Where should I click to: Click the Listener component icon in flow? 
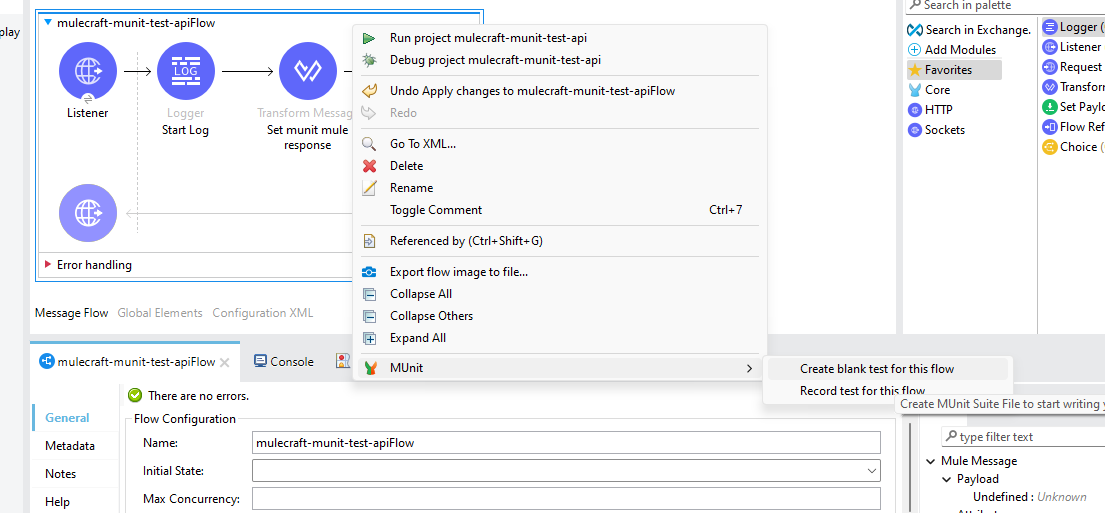pyautogui.click(x=88, y=71)
